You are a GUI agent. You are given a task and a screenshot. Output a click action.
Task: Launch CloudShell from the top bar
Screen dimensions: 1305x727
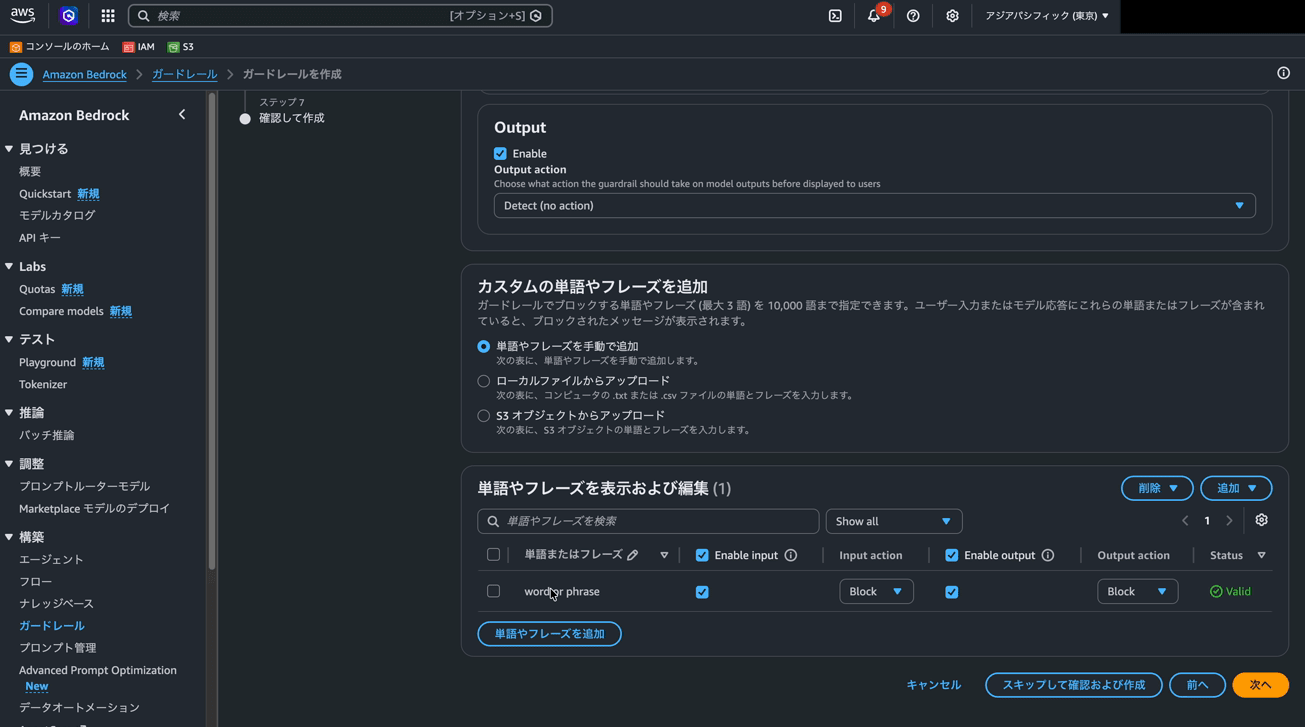tap(835, 16)
